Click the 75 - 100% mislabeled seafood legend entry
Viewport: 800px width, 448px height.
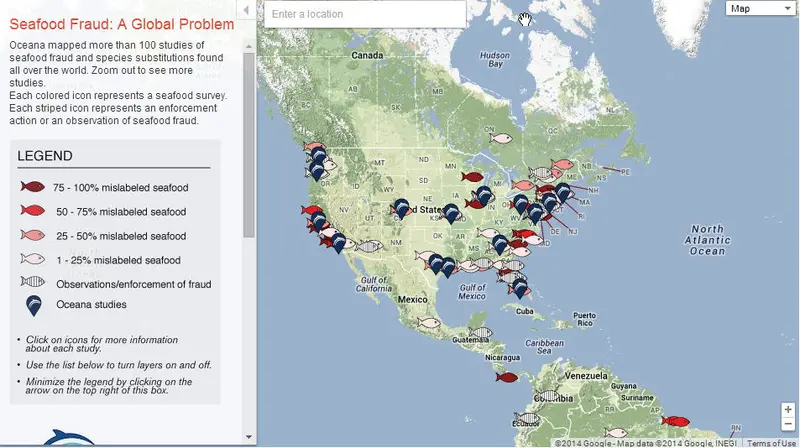point(104,187)
